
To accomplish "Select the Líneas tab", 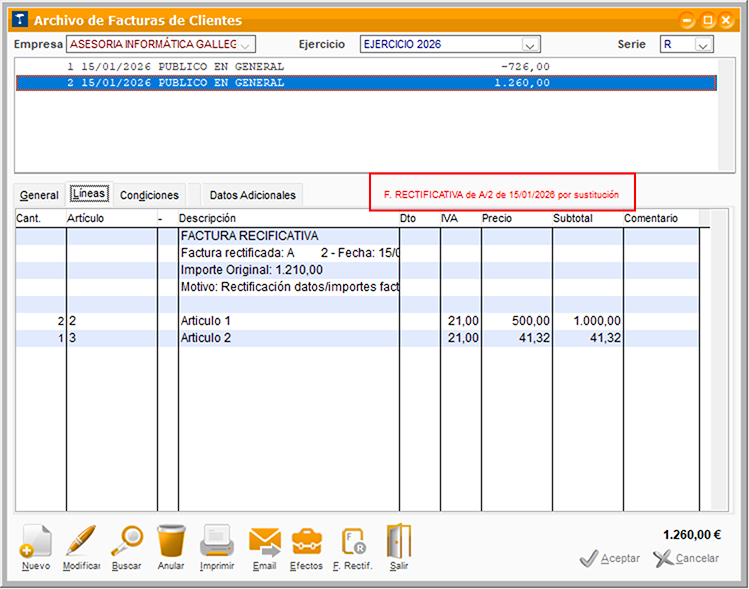I will [x=89, y=193].
